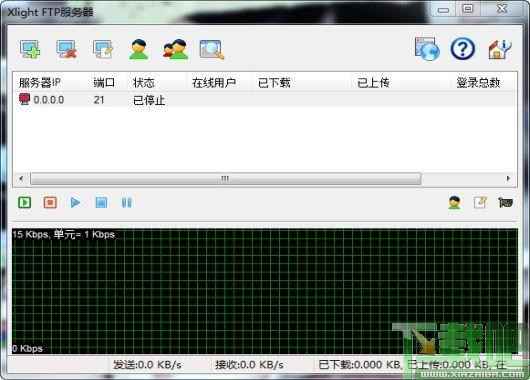Screen dimensions: 530x380
Task: Sort by 在线用户 column header
Action: pos(219,82)
